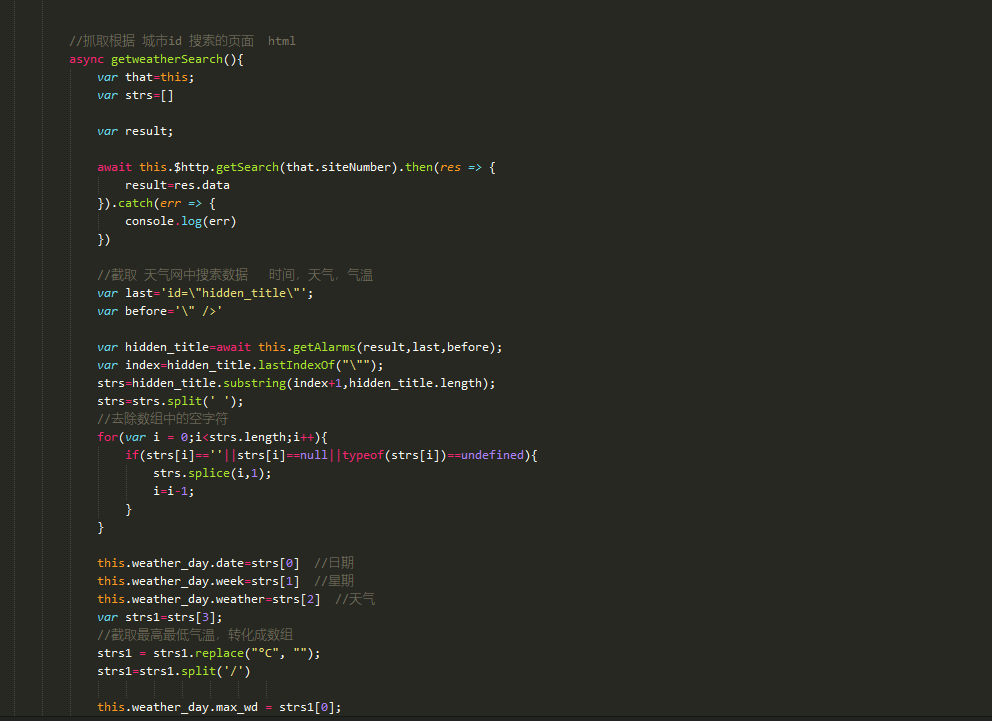Click the weather_day.date assignment line
Viewport: 992px width, 721px height.
225,563
